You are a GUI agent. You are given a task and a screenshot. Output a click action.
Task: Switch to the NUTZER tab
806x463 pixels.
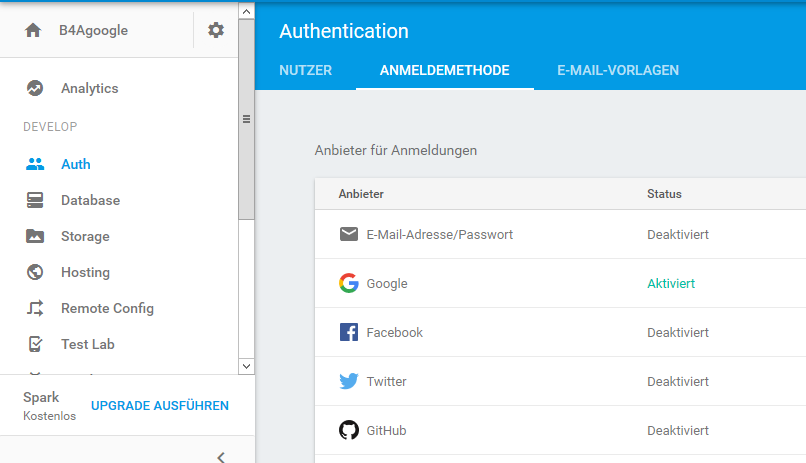click(x=305, y=70)
